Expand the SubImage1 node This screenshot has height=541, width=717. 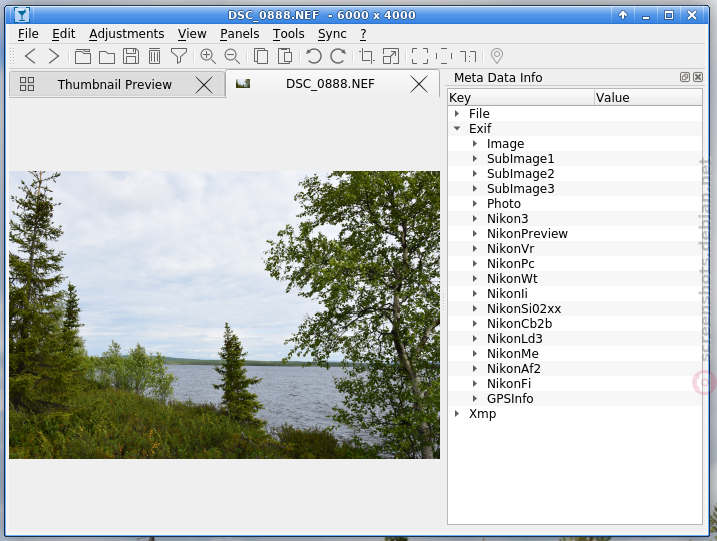(x=475, y=159)
